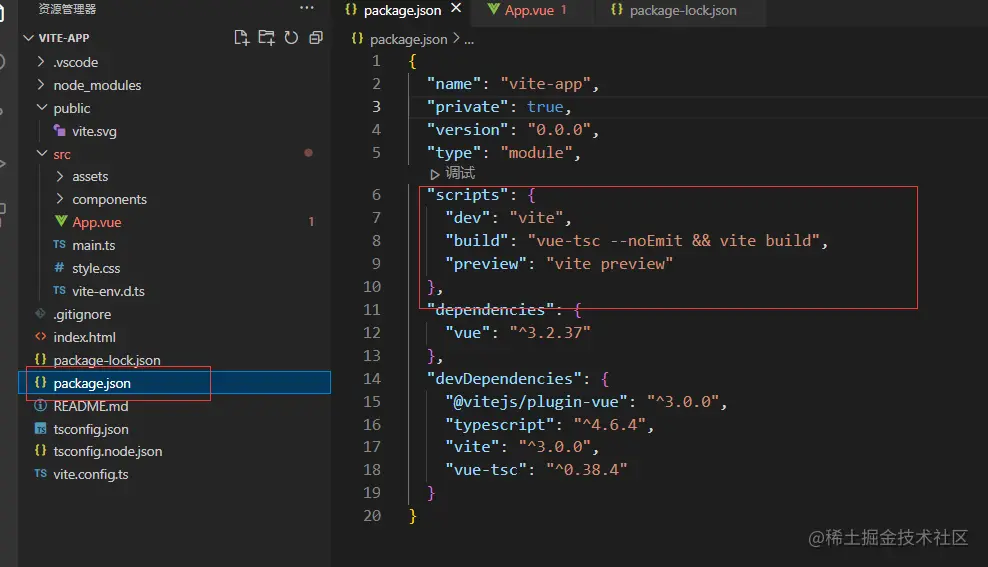
Task: Open main.ts in the explorer
Action: [93, 245]
